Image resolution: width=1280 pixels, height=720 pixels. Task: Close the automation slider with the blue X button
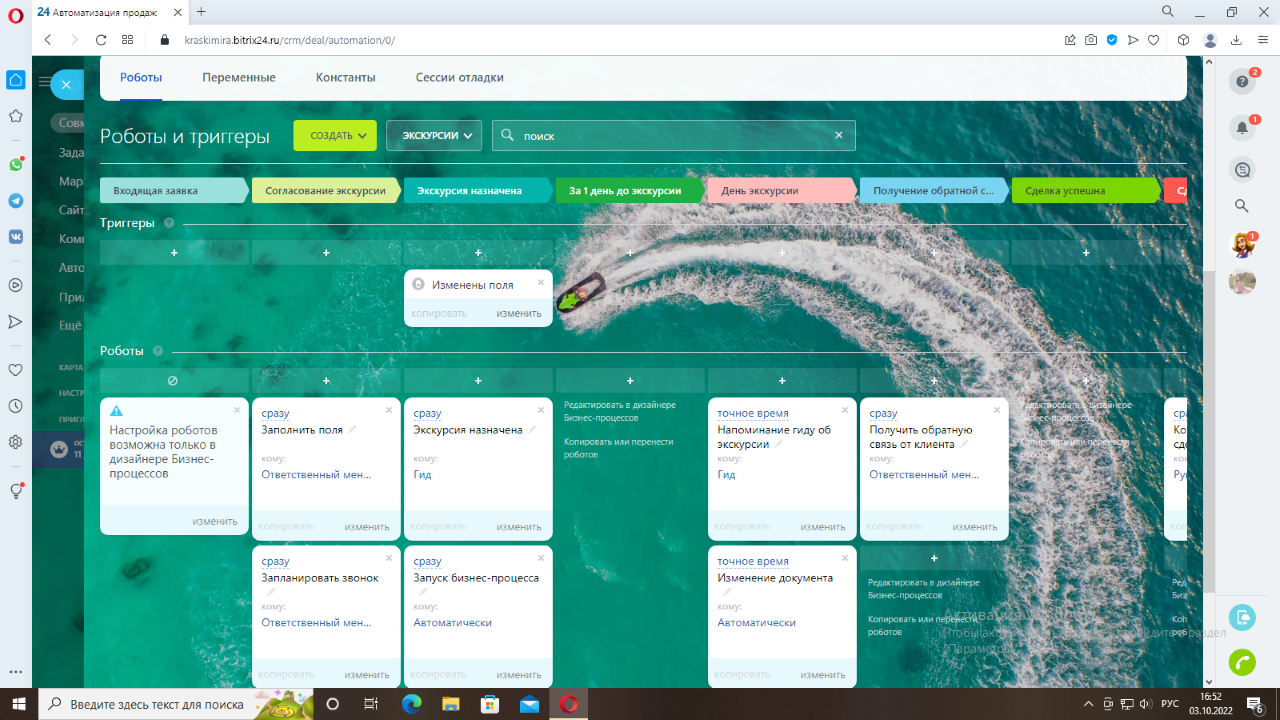pyautogui.click(x=66, y=85)
